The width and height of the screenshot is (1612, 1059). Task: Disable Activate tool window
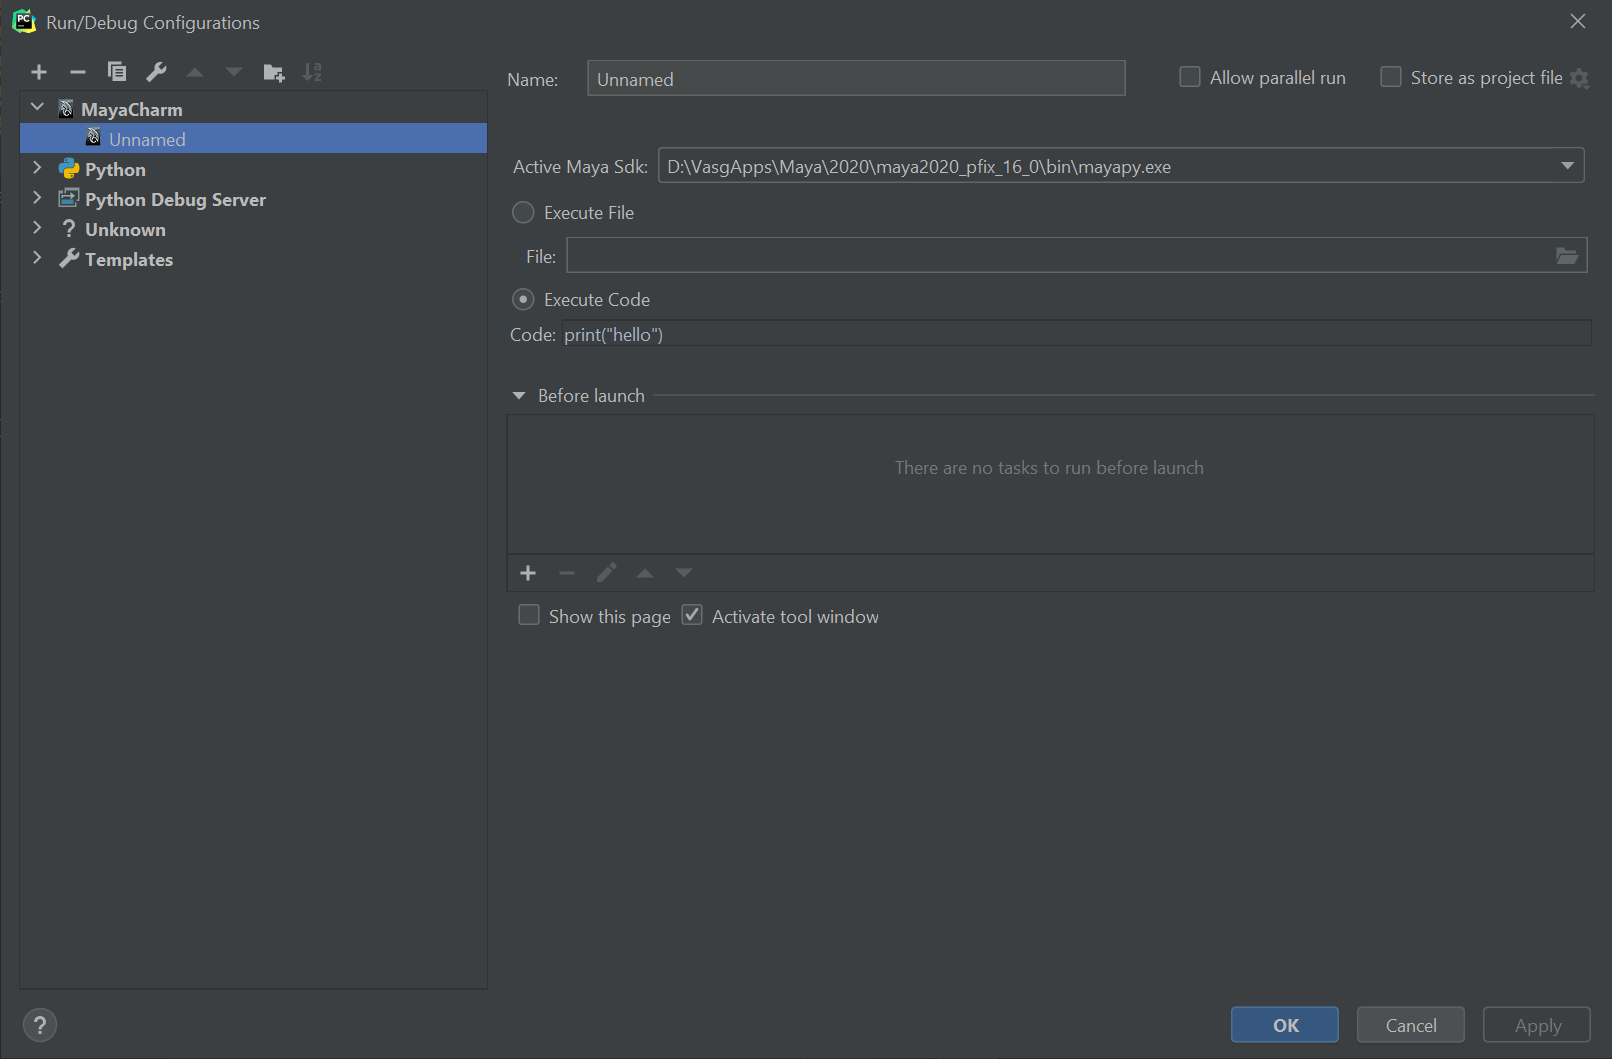[691, 614]
